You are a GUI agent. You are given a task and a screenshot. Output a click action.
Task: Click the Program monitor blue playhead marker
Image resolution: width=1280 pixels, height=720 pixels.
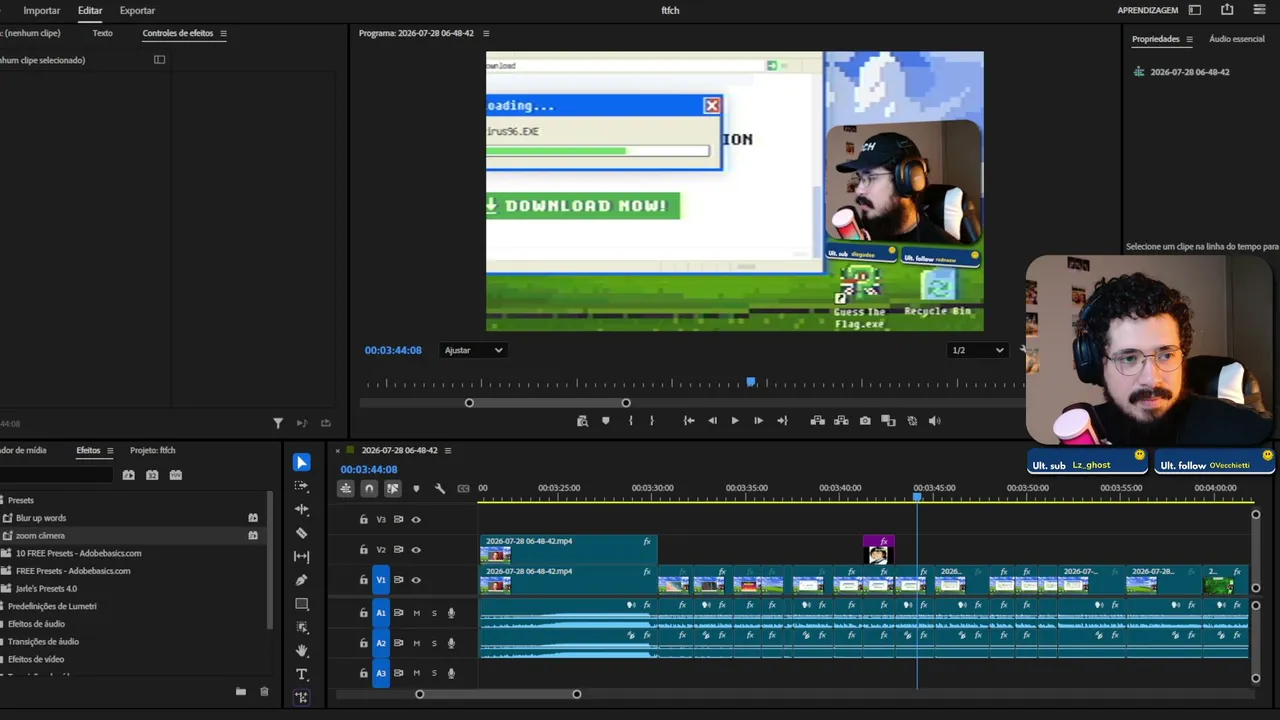pos(751,382)
